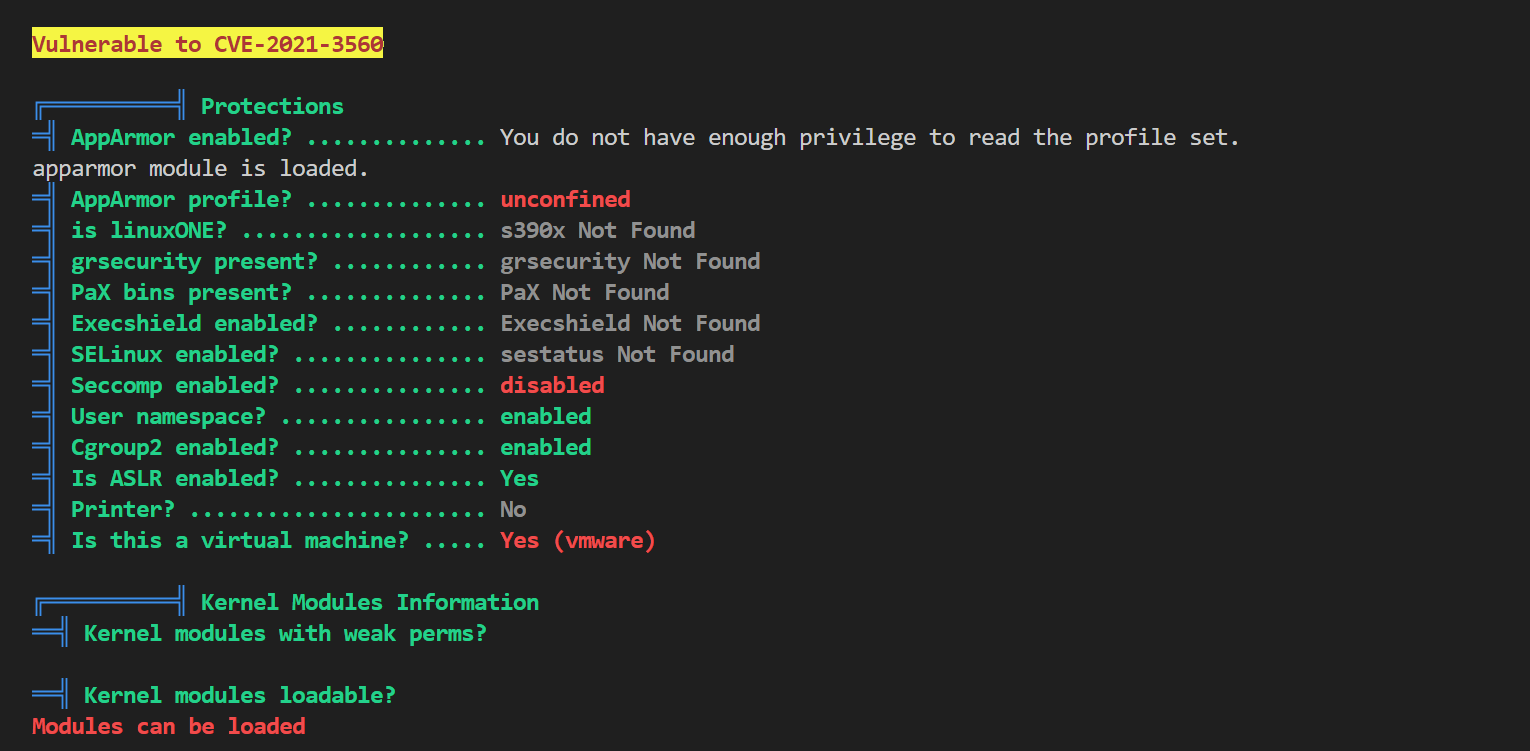Click the Kernel Modules Information heading

[370, 602]
